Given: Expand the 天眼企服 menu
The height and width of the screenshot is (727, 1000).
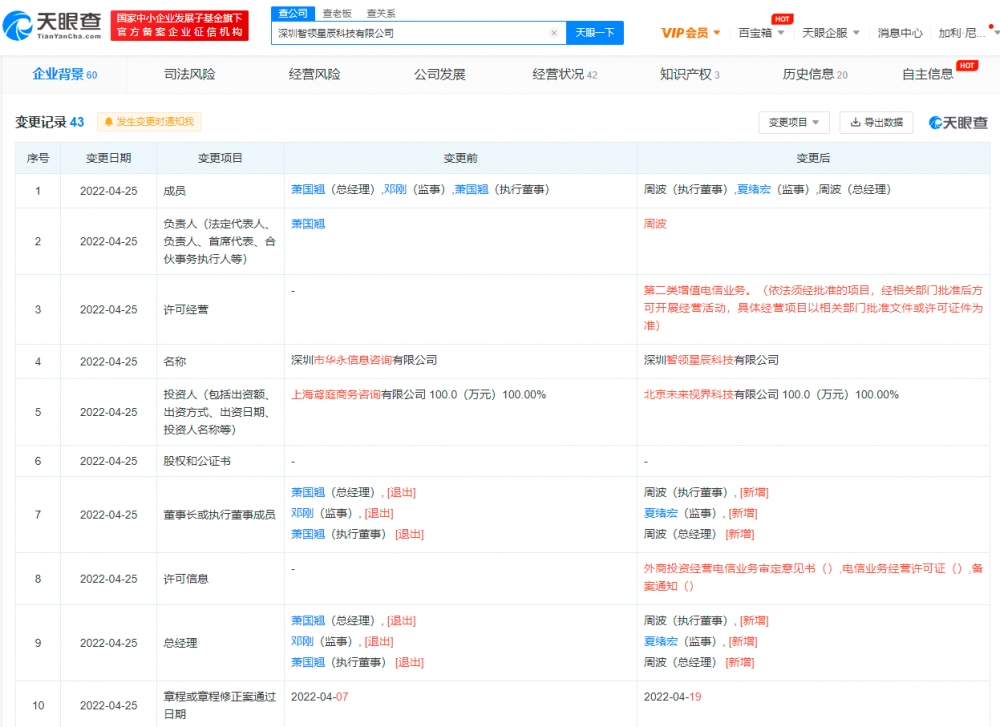Looking at the screenshot, I should (830, 33).
